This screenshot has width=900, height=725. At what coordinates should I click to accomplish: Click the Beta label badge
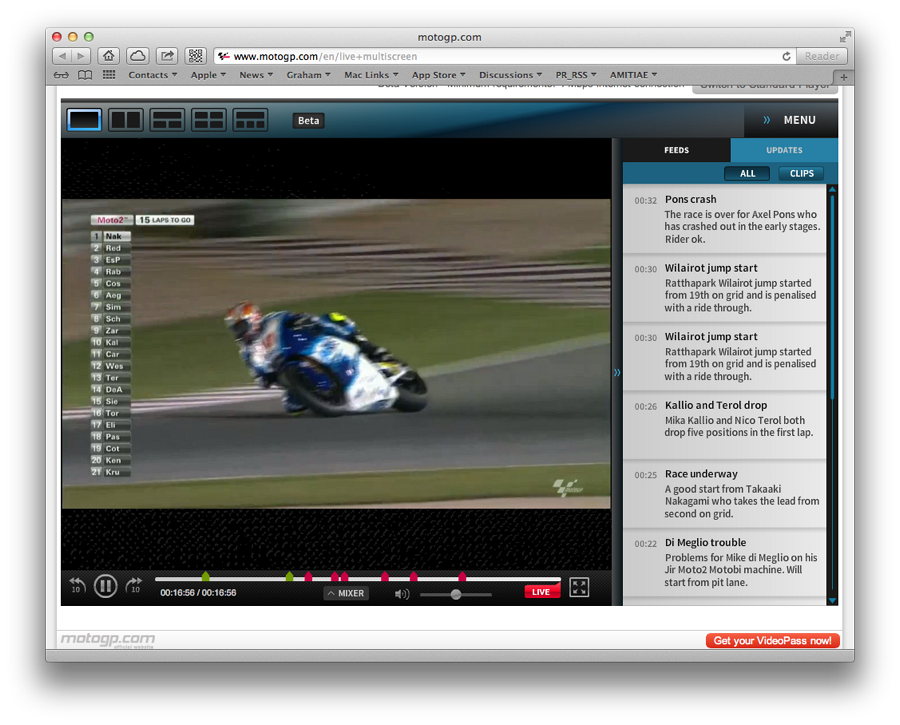pyautogui.click(x=308, y=121)
